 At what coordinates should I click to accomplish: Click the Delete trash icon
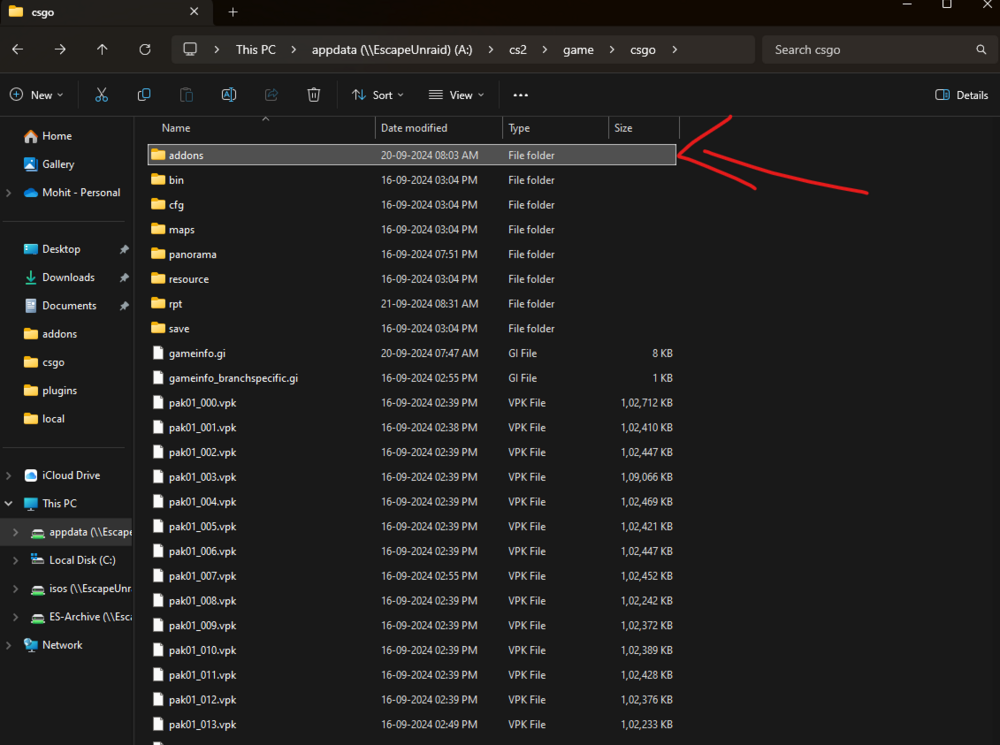(x=314, y=95)
